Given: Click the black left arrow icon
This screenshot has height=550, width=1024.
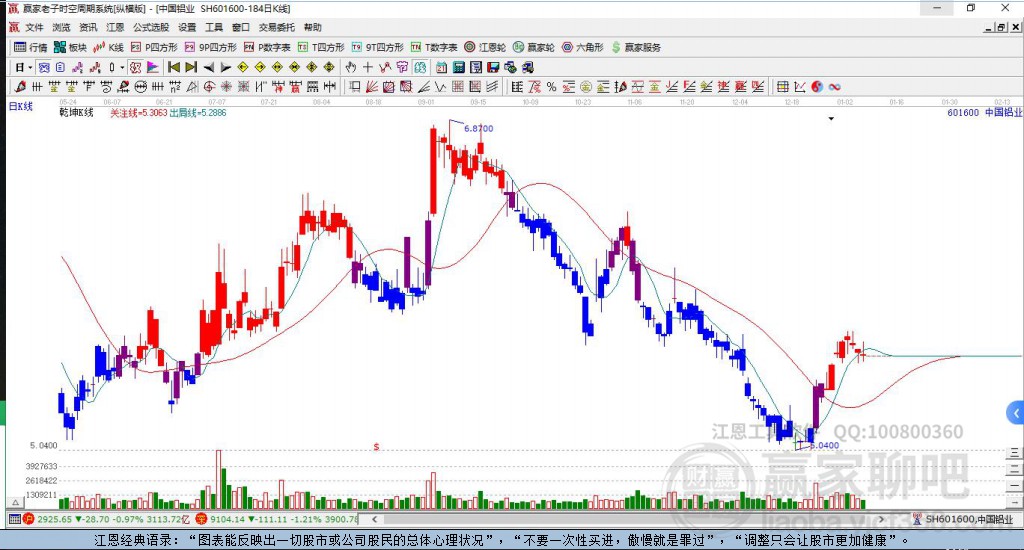Looking at the screenshot, I should (208, 67).
